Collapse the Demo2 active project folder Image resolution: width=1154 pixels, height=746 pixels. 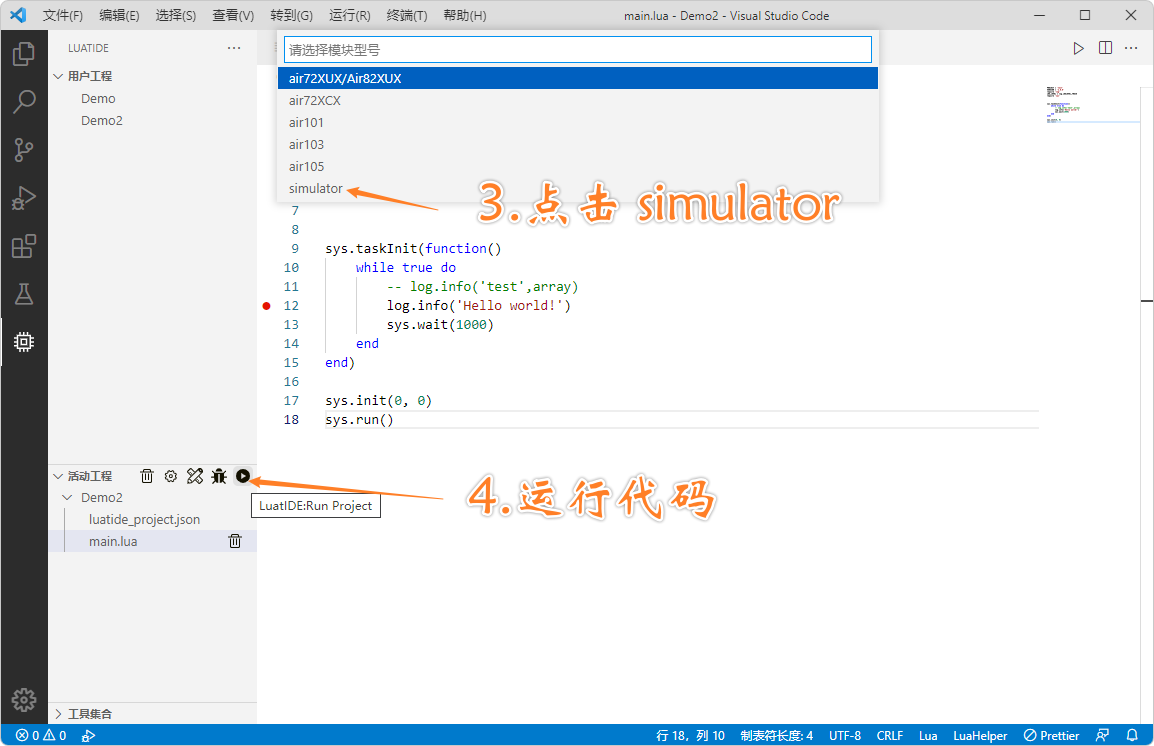(x=68, y=497)
